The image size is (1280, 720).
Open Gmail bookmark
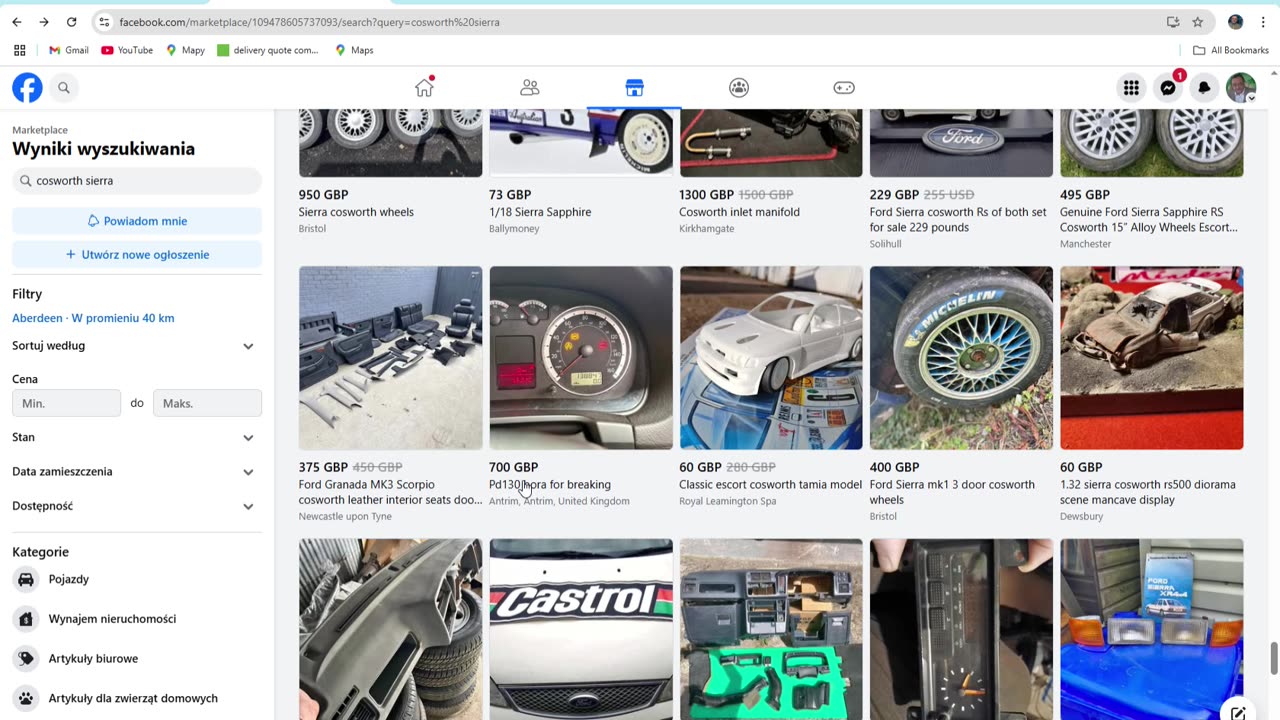tap(69, 50)
